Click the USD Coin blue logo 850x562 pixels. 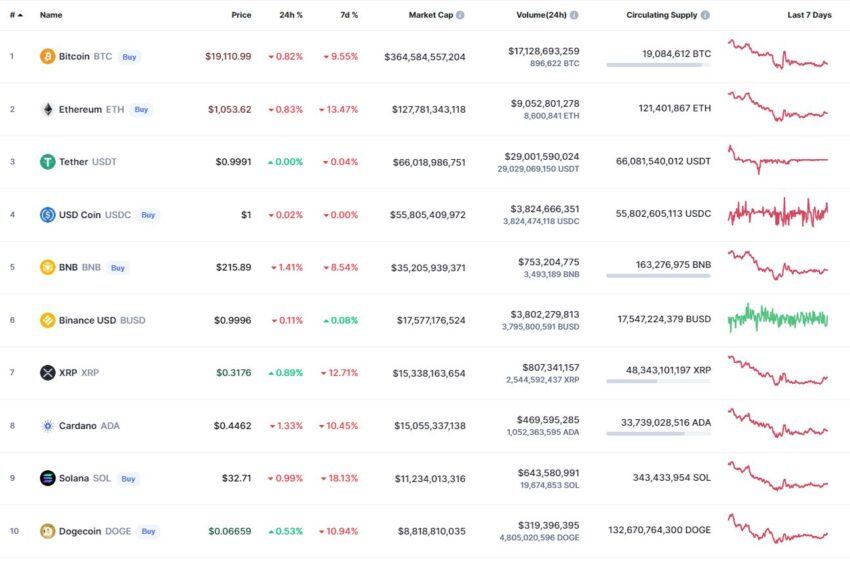tap(48, 215)
